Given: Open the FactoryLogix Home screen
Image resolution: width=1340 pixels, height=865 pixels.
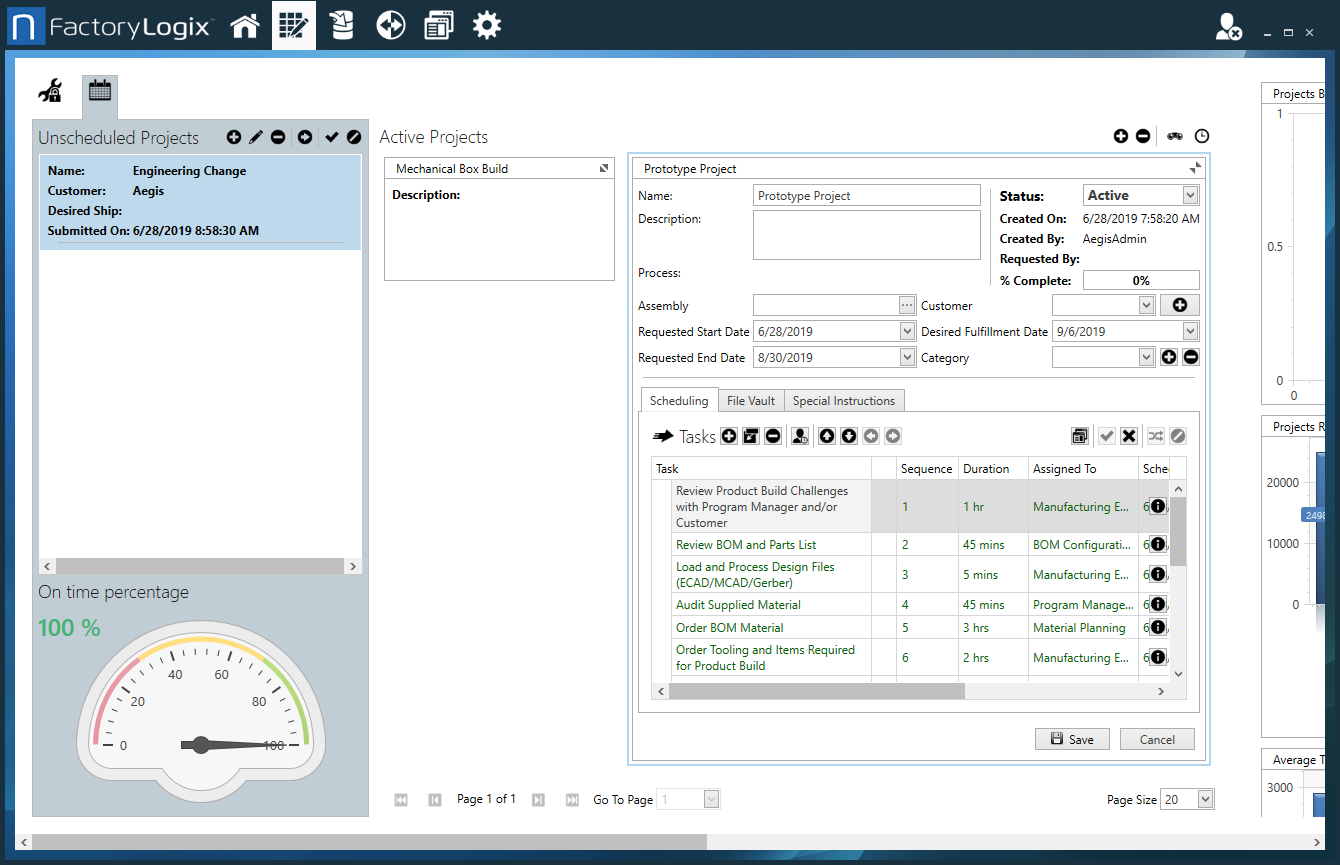Looking at the screenshot, I should pyautogui.click(x=245, y=24).
